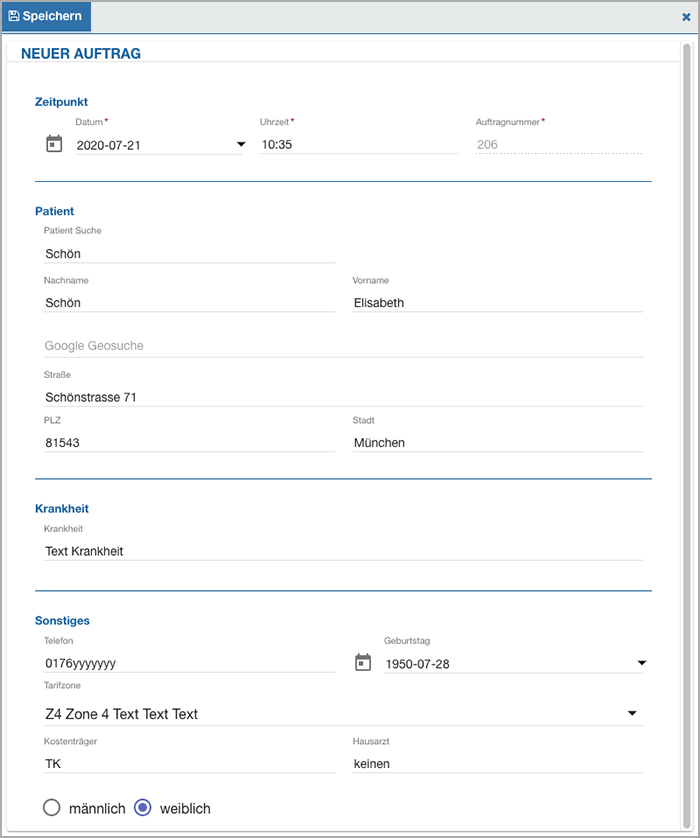Close the dialog with the X icon
The height and width of the screenshot is (838, 700).
tap(686, 17)
